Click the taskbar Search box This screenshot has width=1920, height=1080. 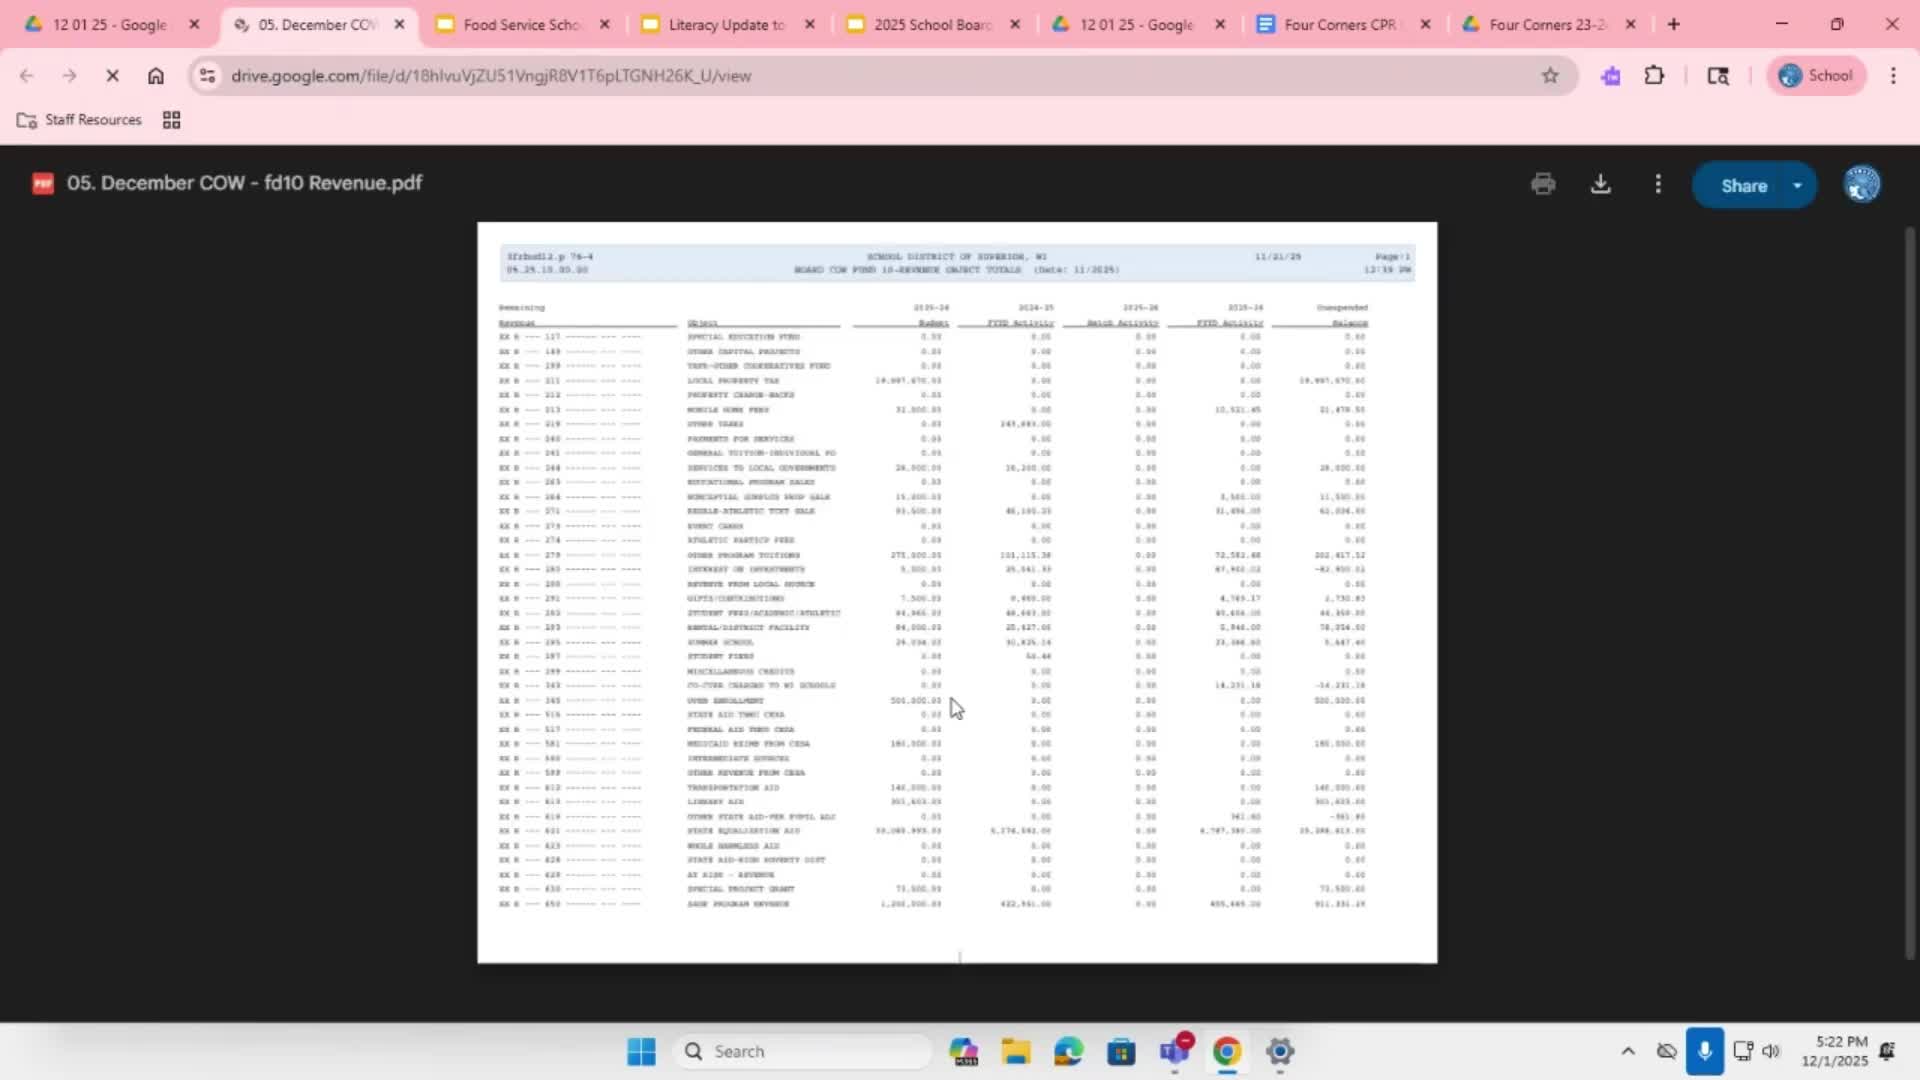pos(800,1051)
